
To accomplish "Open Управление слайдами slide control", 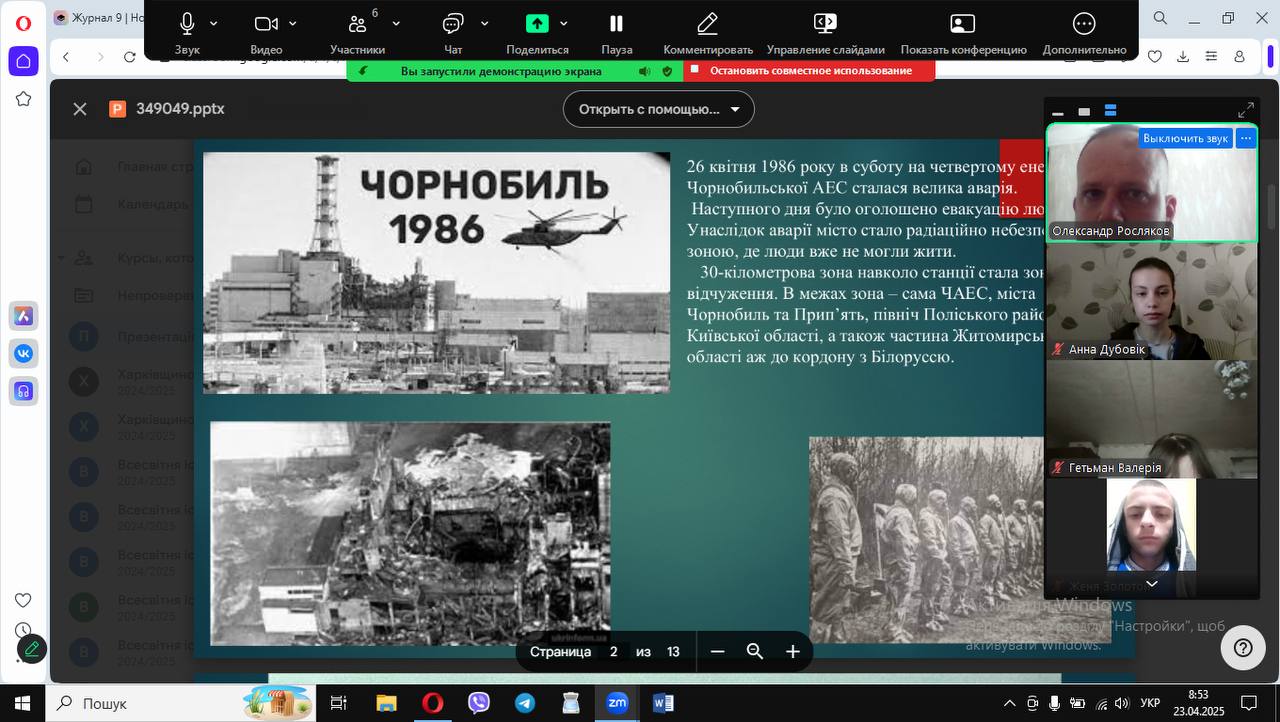I will (825, 32).
